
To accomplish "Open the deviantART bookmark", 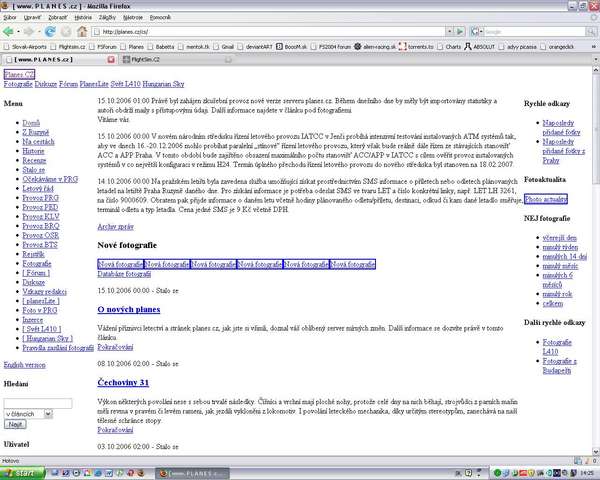I will pos(255,47).
